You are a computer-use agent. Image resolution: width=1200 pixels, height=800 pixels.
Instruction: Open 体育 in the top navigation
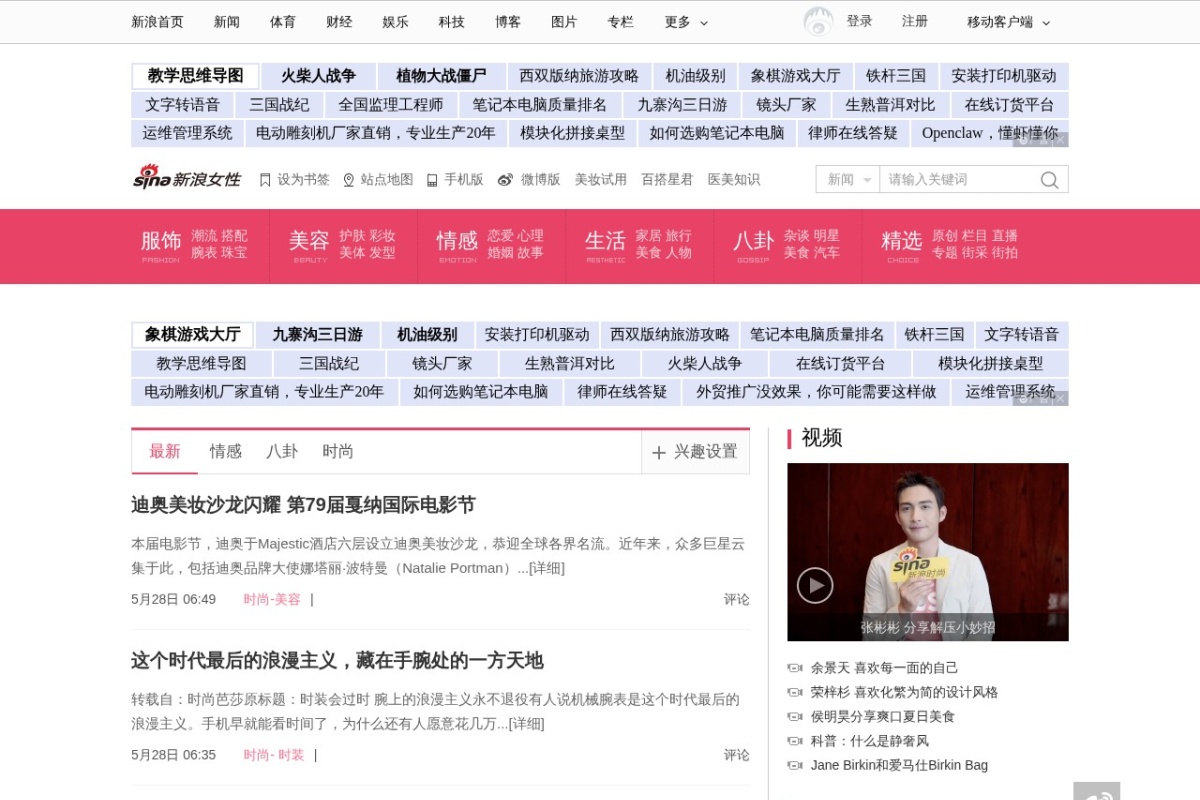tap(283, 22)
